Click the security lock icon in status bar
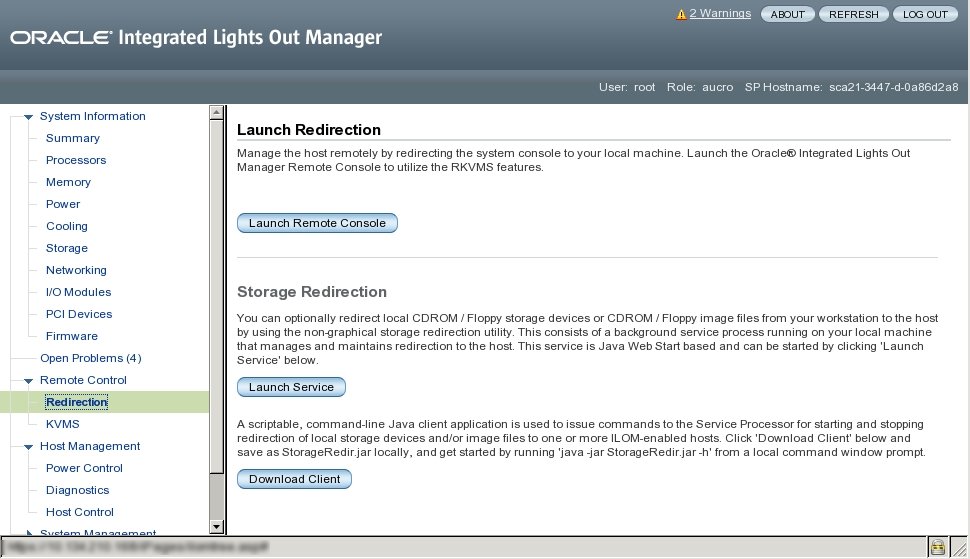 point(937,547)
